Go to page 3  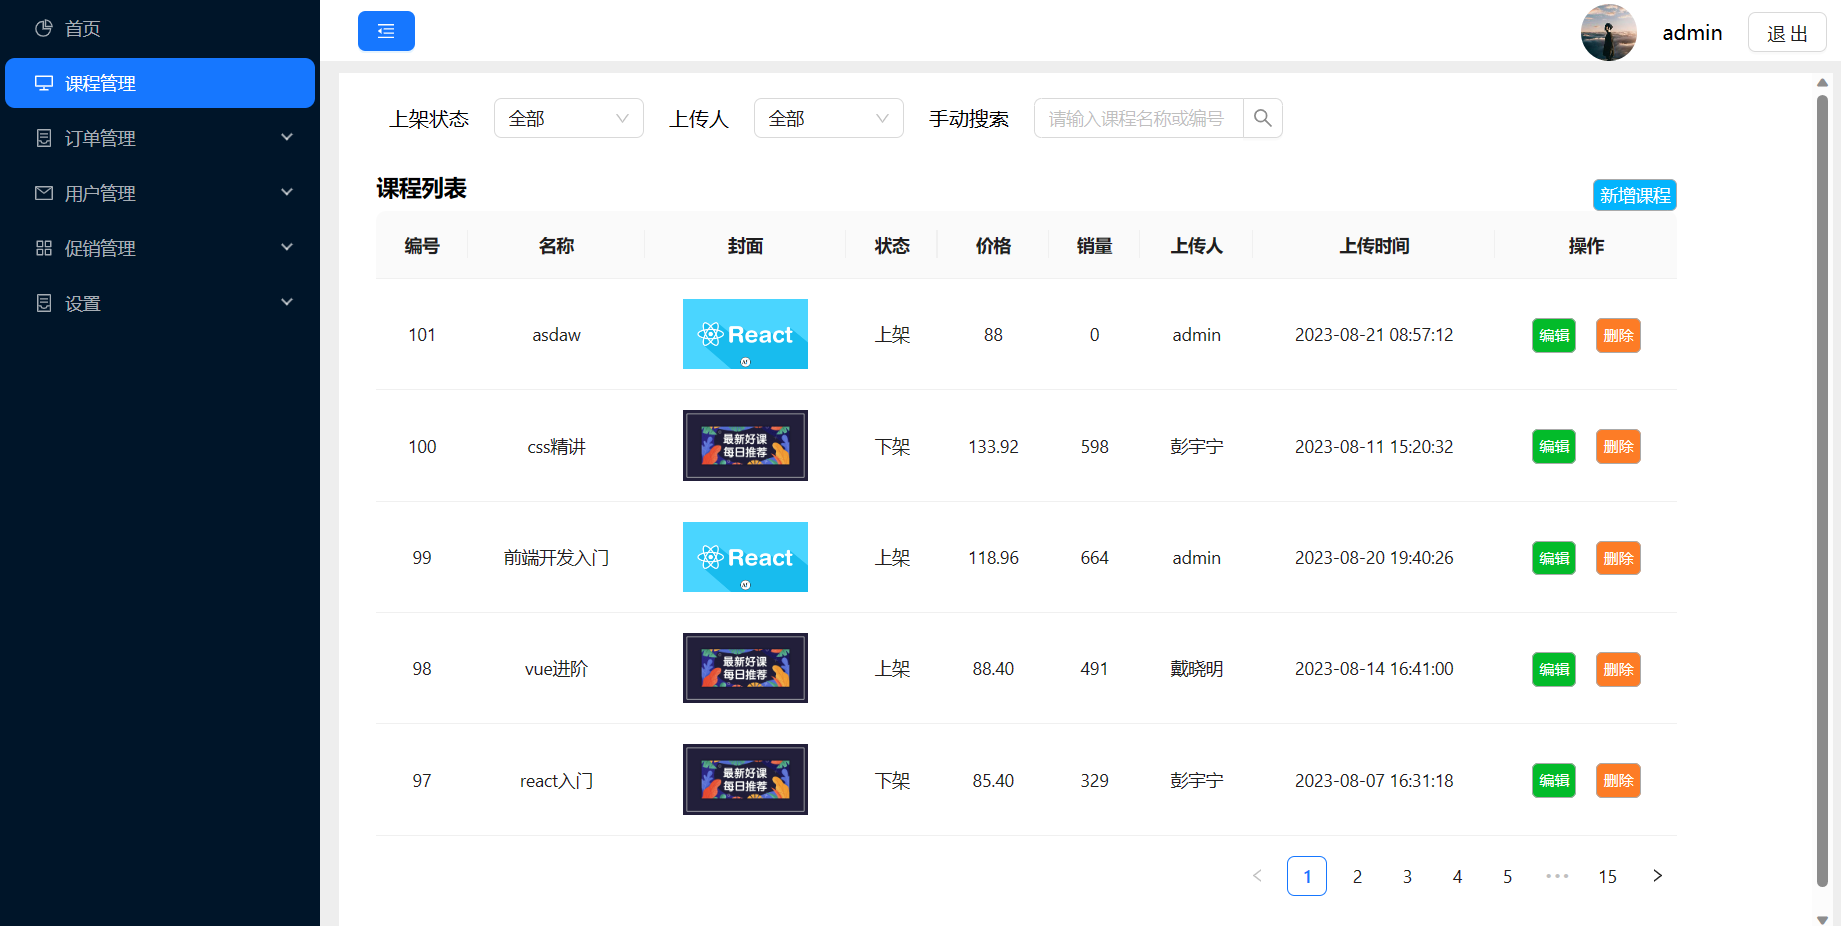tap(1407, 876)
